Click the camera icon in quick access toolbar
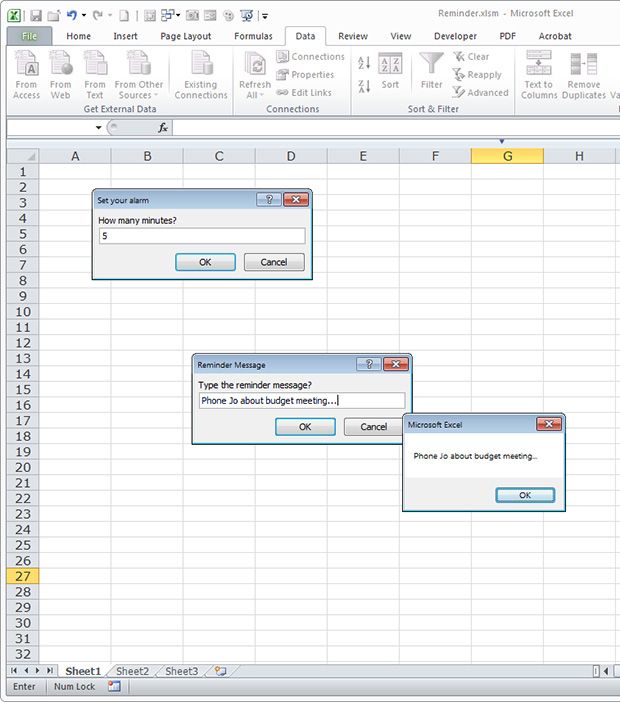This screenshot has height=702, width=620. click(x=192, y=16)
